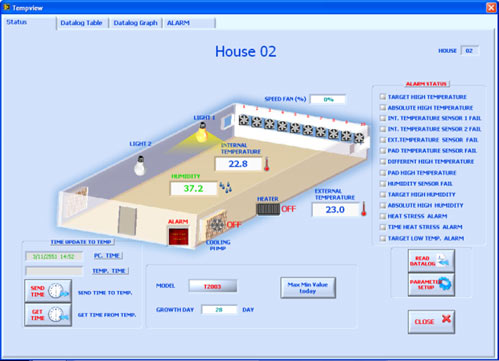Click the Light 2 bulb icon
The height and width of the screenshot is (361, 499).
pos(140,166)
